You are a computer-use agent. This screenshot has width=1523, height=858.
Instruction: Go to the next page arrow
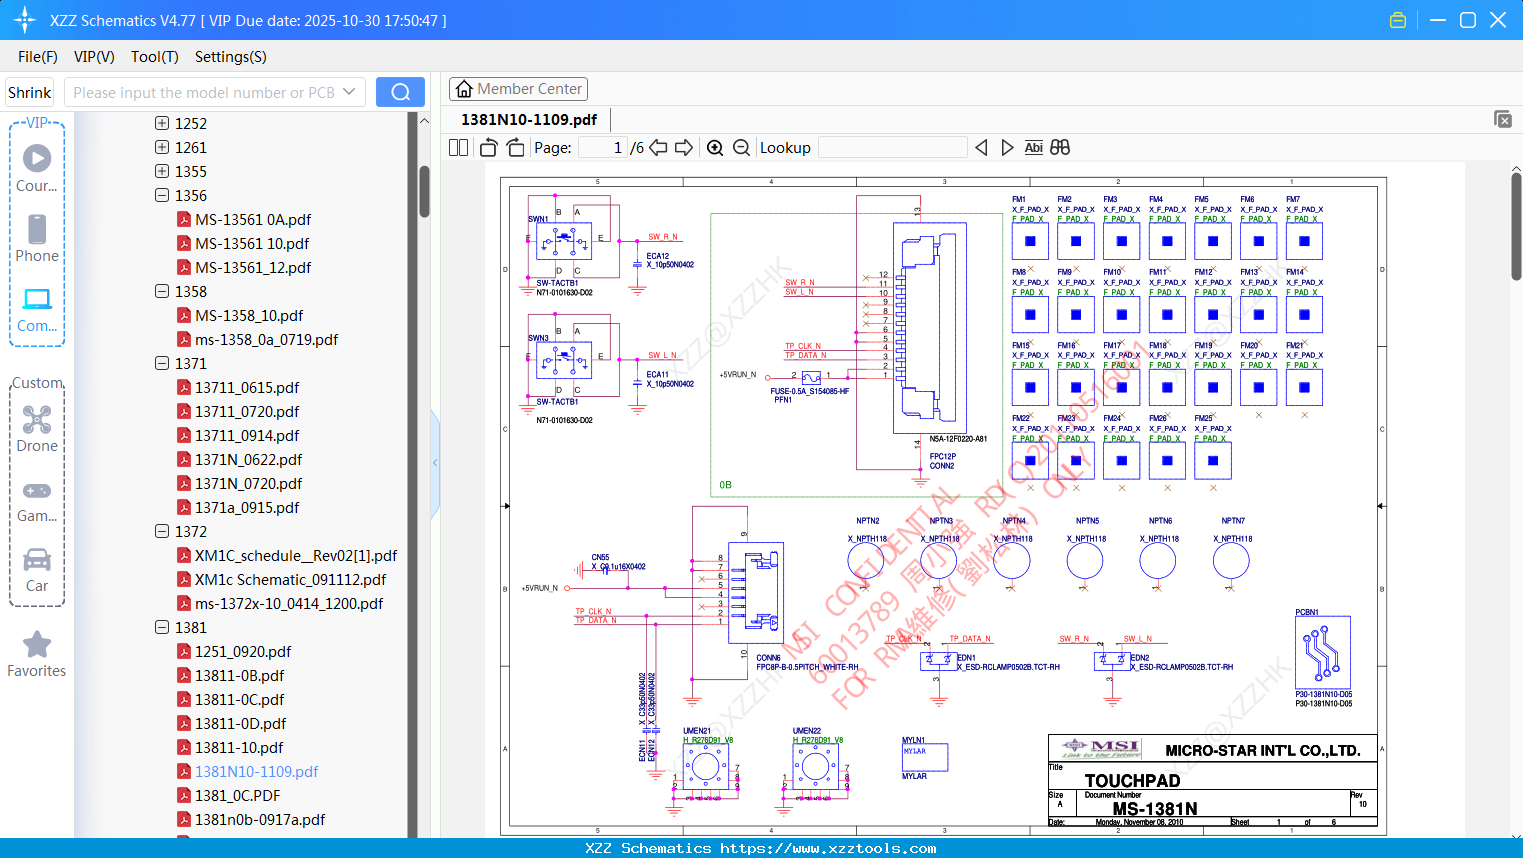coord(684,148)
